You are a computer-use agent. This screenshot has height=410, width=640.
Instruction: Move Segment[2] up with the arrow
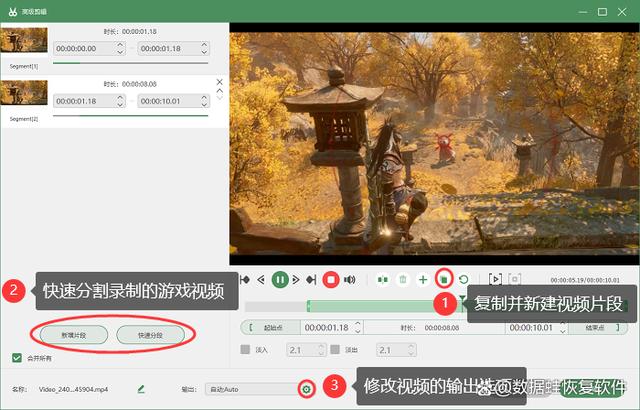pos(220,91)
